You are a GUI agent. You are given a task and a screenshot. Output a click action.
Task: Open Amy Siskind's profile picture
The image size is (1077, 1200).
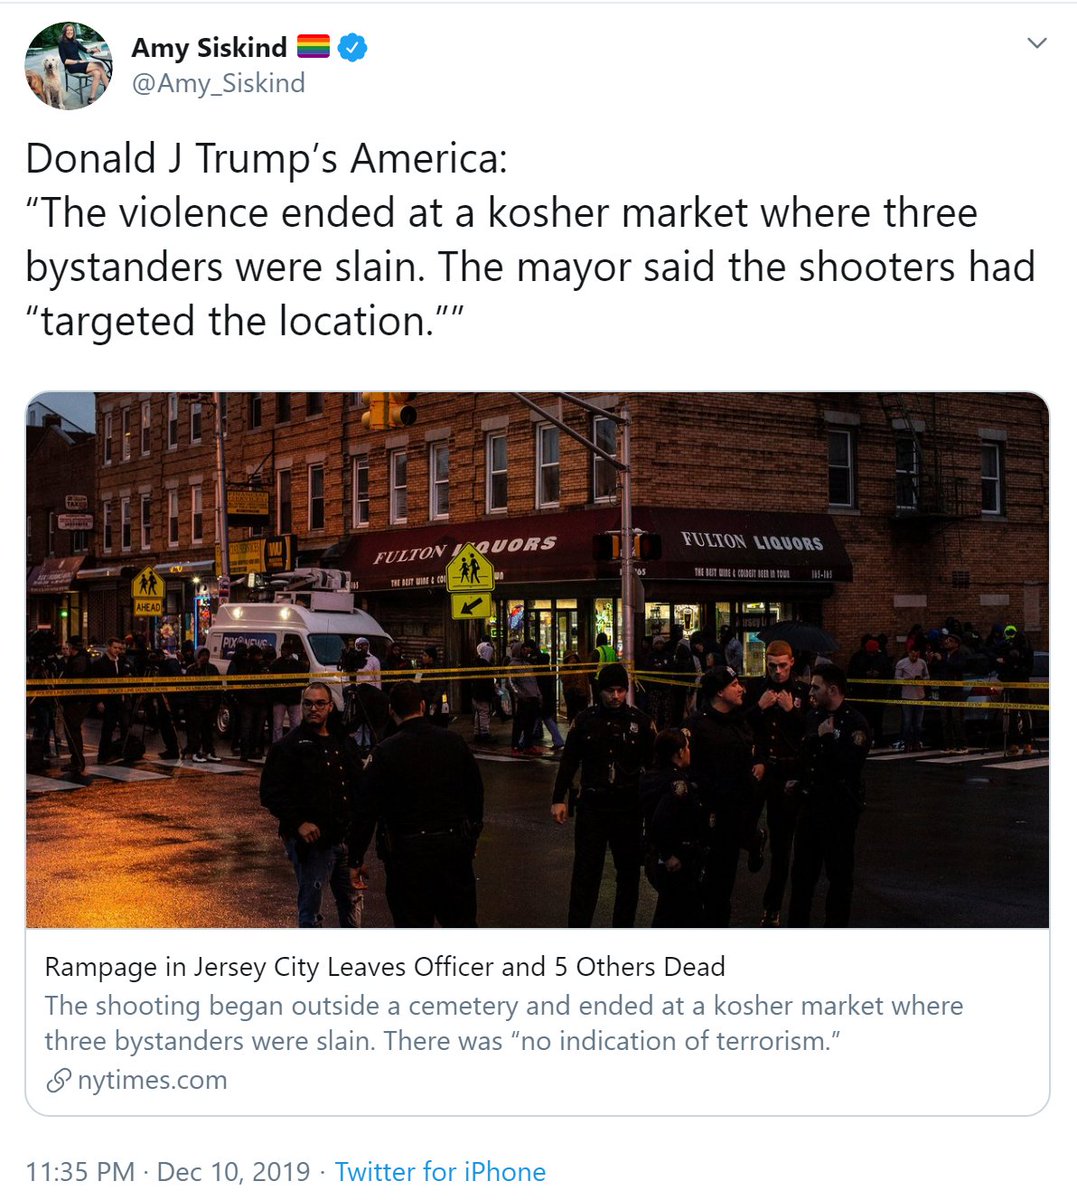pos(68,65)
